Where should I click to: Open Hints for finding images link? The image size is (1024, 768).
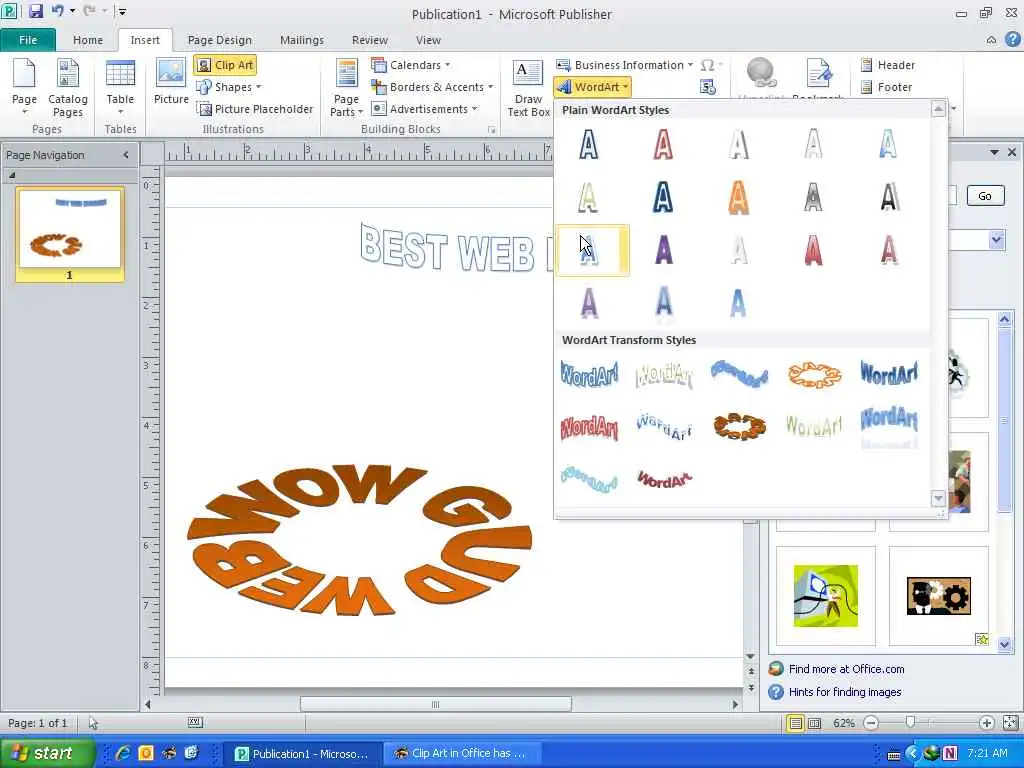pyautogui.click(x=844, y=692)
